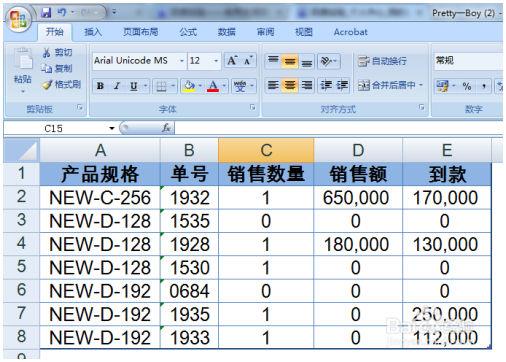Open the underline style dropdown arrow
This screenshot has width=506, height=362.
coord(145,86)
